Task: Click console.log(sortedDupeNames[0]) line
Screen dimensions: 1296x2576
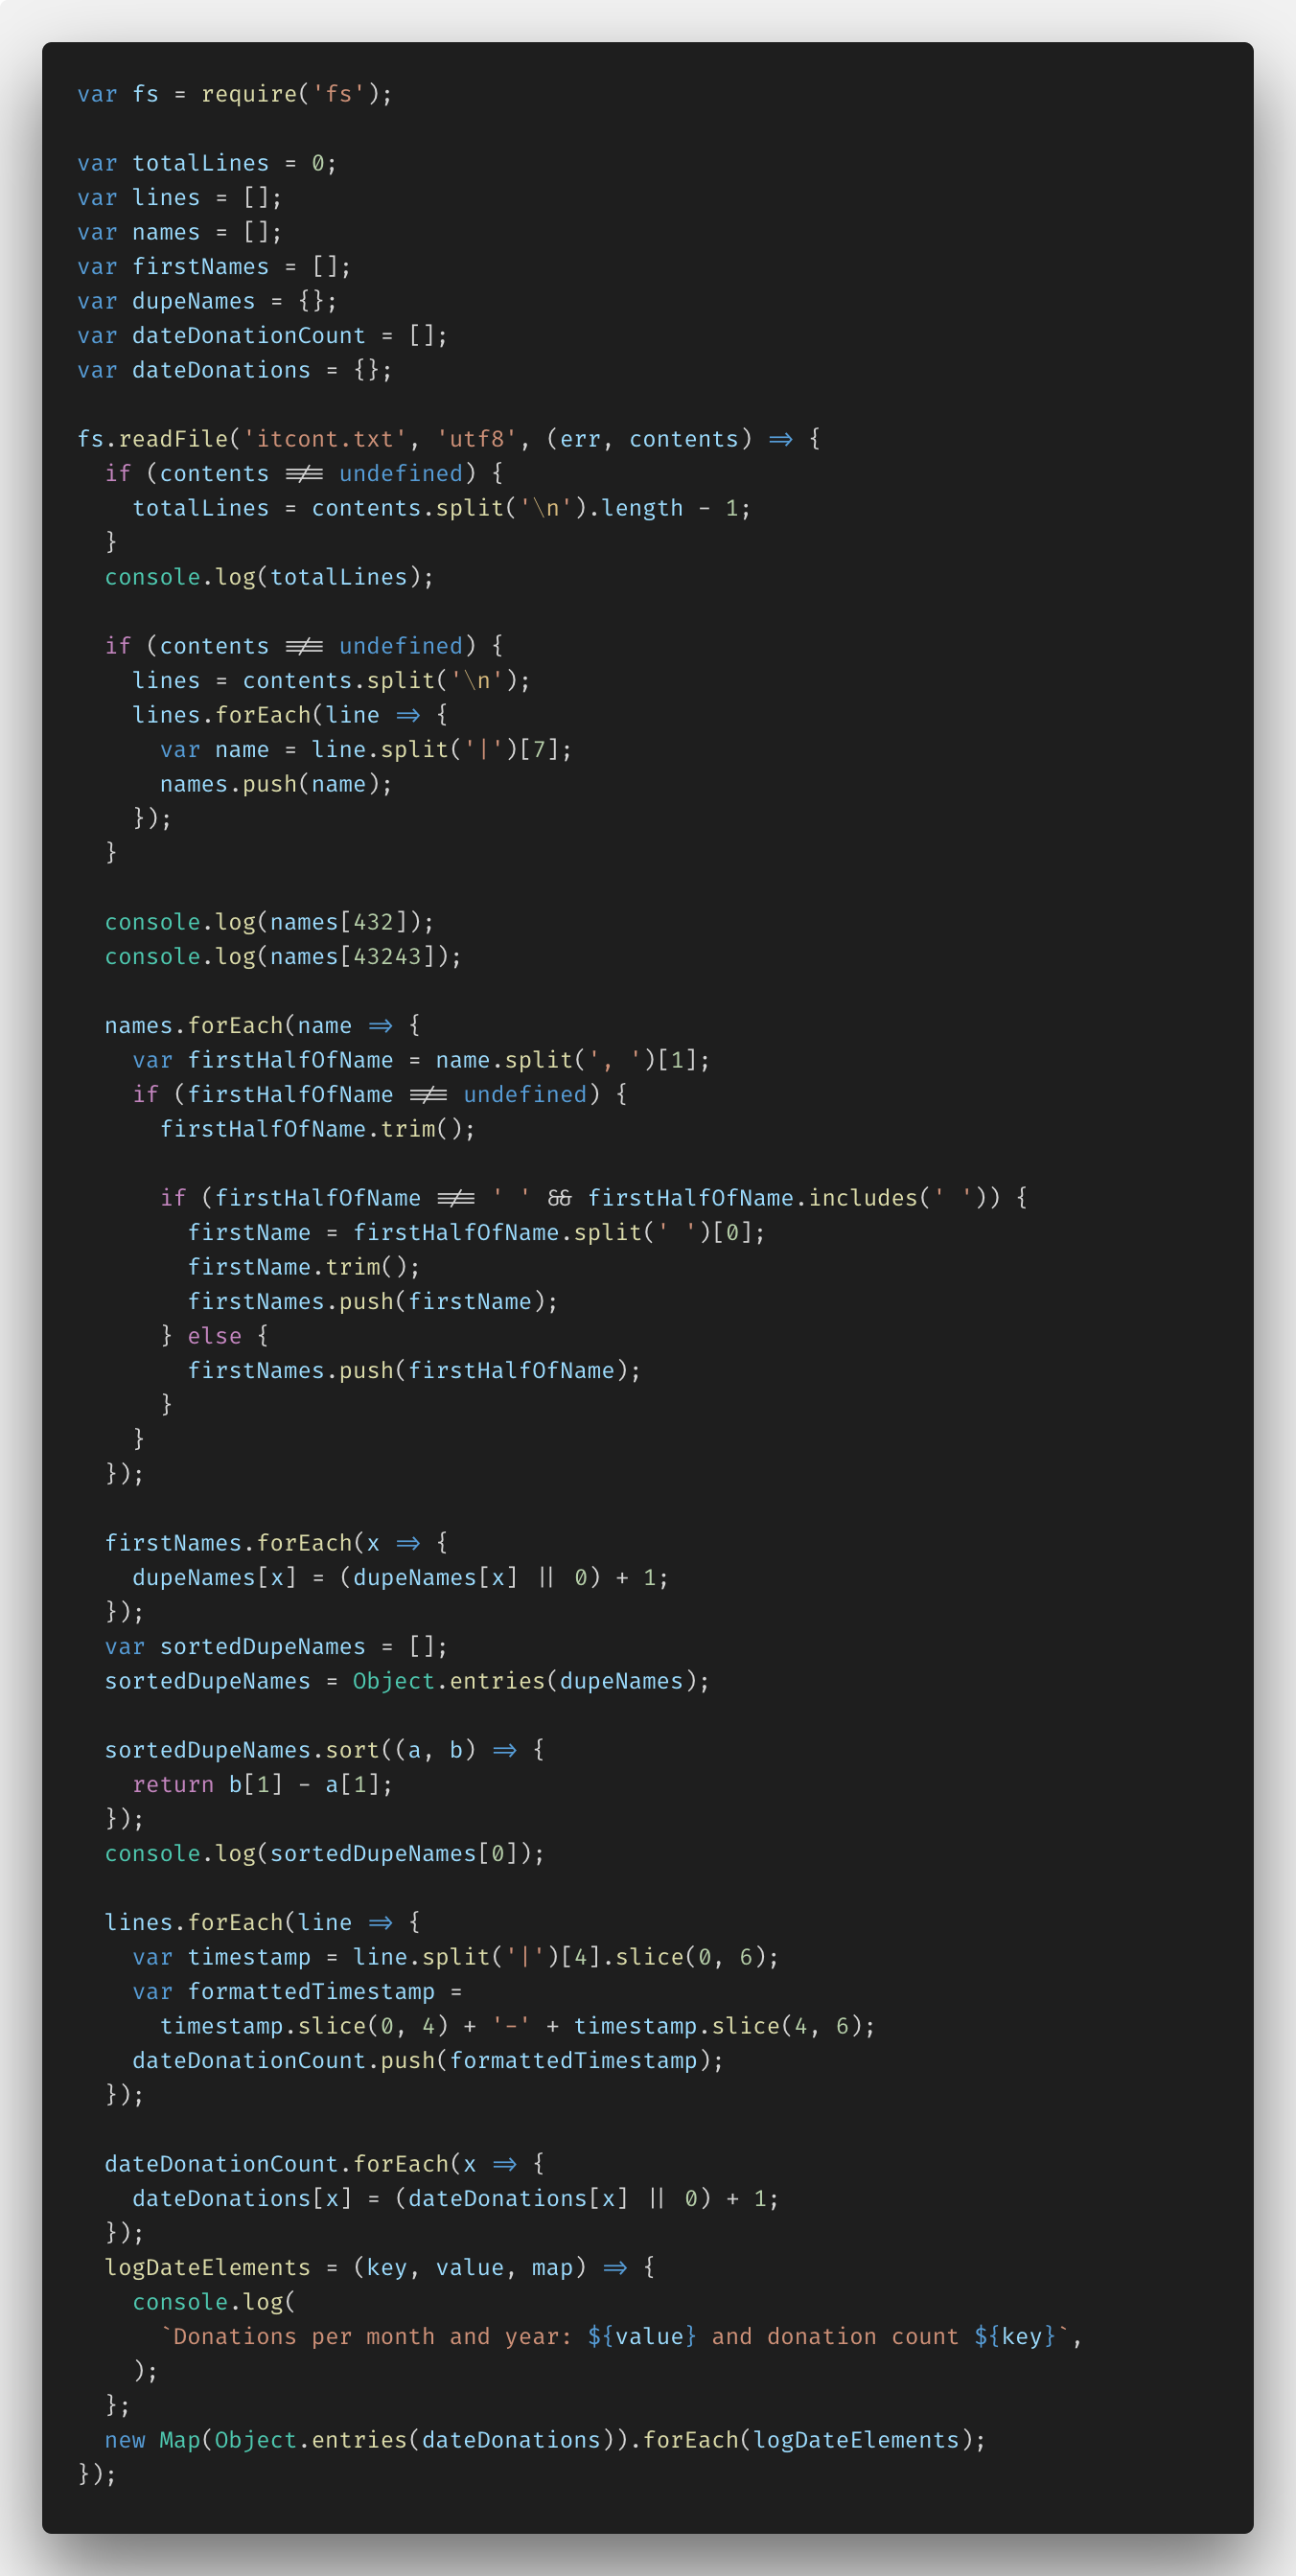Action: pyautogui.click(x=324, y=1853)
